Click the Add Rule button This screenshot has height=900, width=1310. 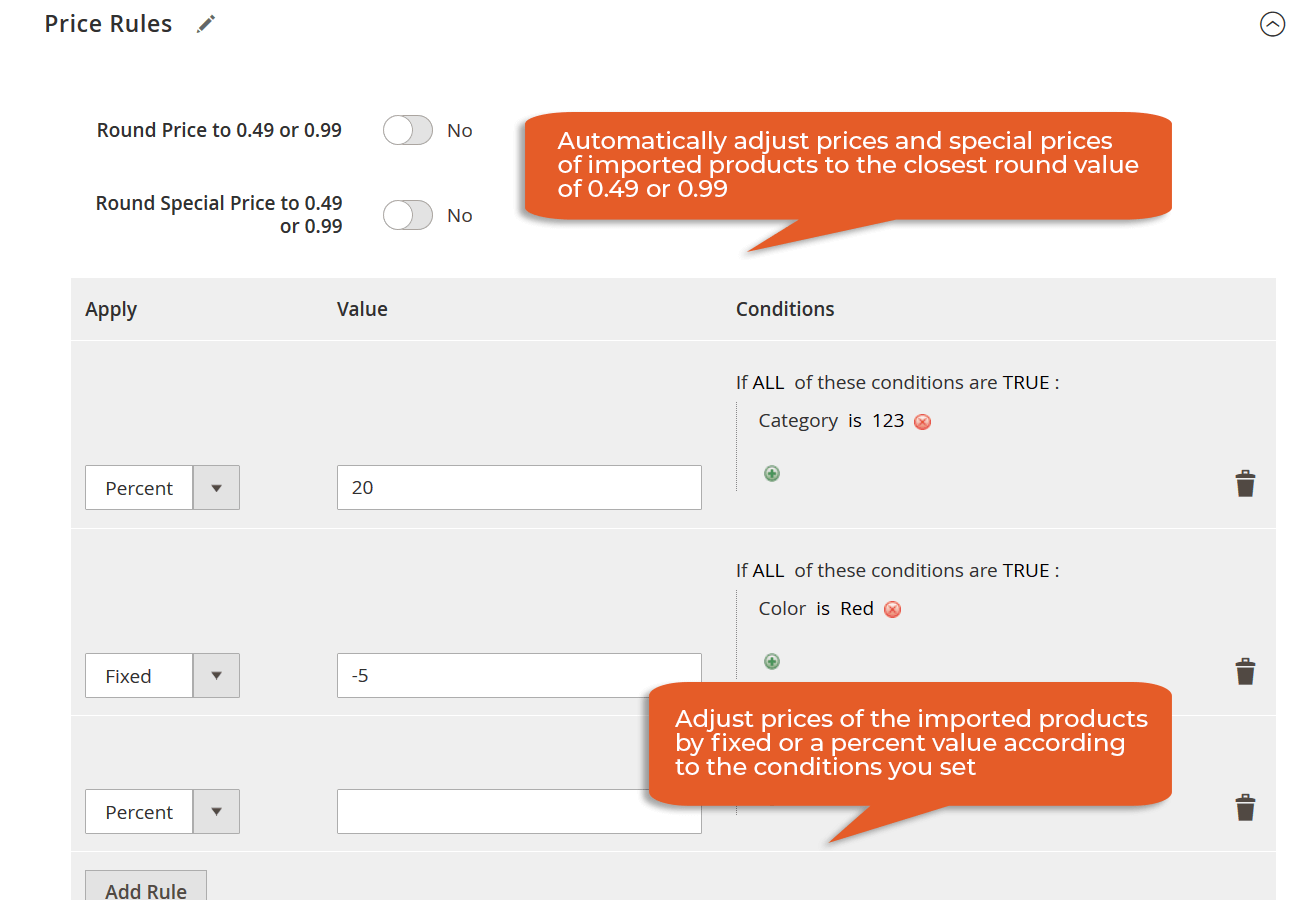click(x=146, y=889)
